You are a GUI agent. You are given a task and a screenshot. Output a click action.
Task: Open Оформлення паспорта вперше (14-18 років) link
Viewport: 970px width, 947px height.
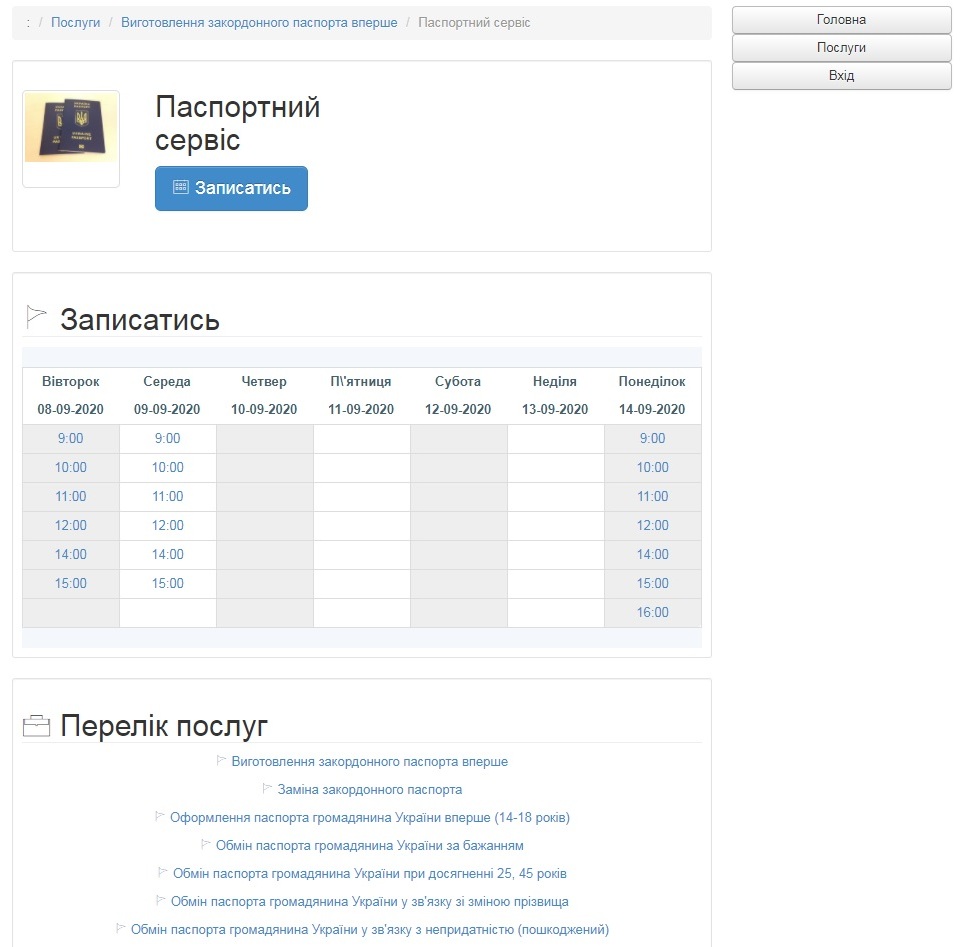click(370, 818)
